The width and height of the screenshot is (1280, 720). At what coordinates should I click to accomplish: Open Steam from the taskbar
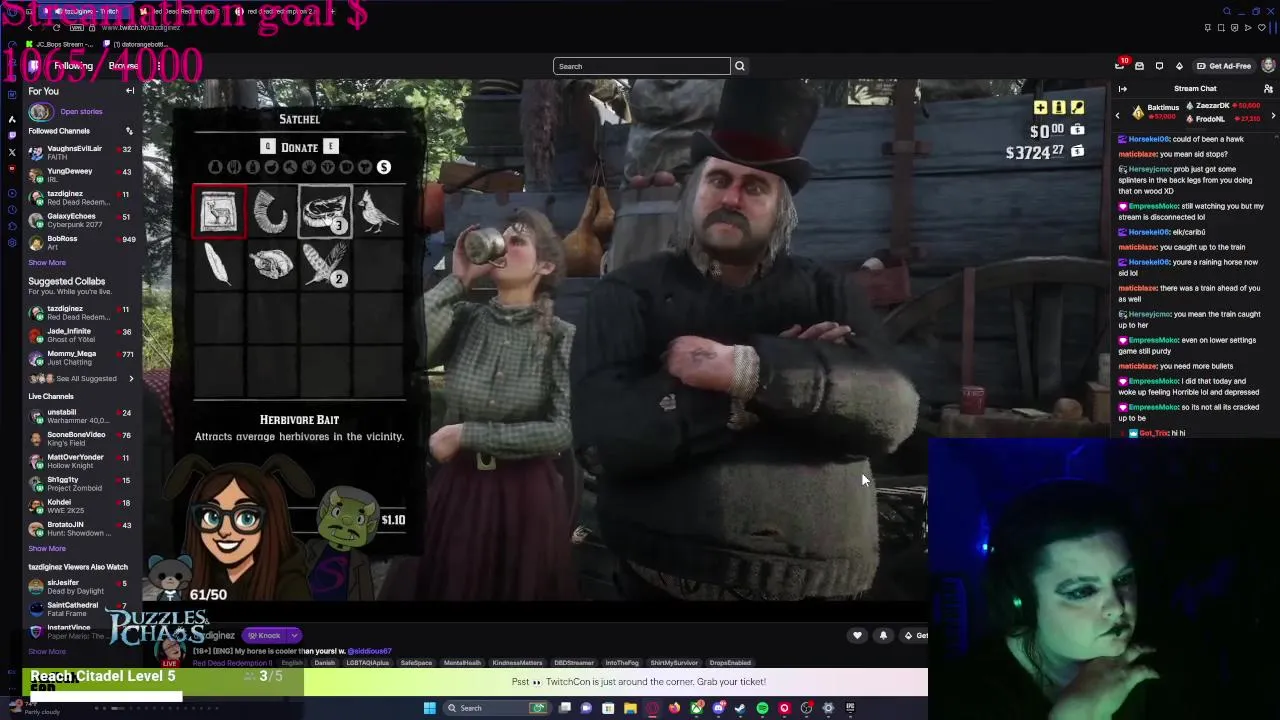pos(741,708)
